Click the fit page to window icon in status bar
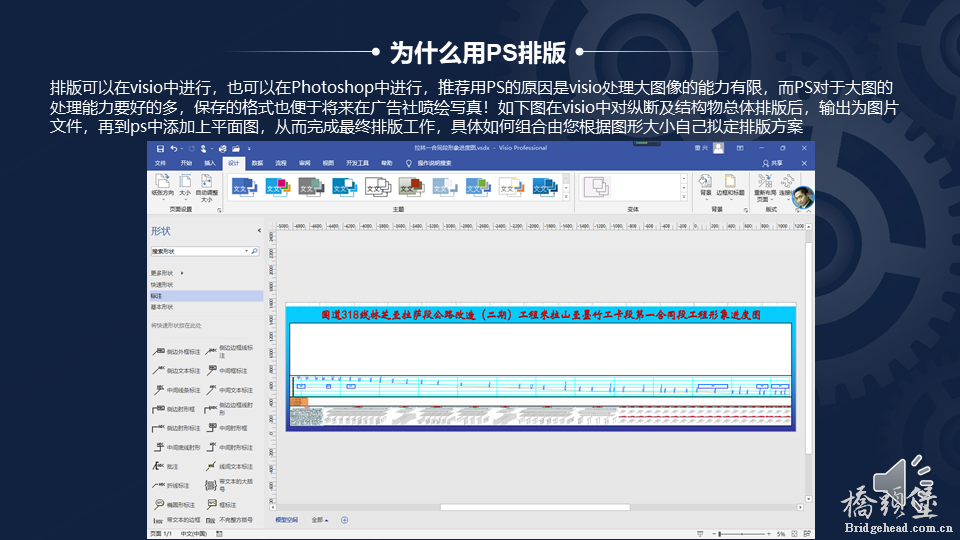This screenshot has width=960, height=540. coord(794,534)
